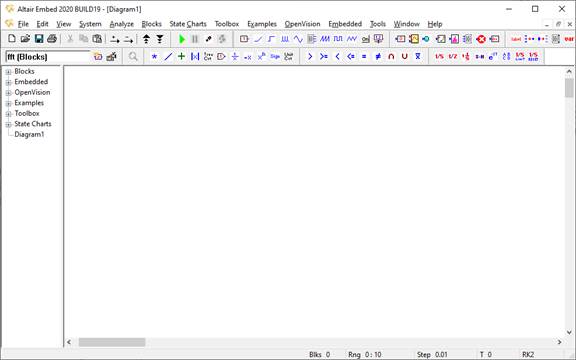Insert absolute value block
The height and width of the screenshot is (360, 576).
pyautogui.click(x=195, y=57)
